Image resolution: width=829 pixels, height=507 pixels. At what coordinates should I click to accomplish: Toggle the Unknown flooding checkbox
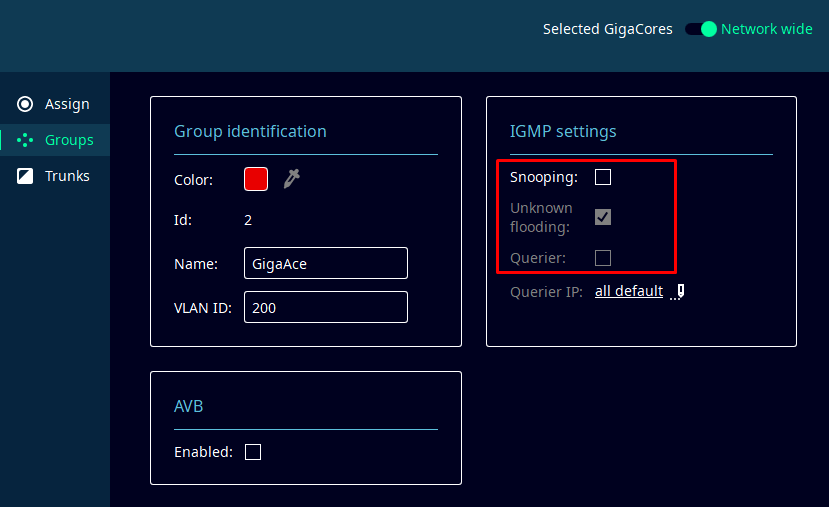click(x=603, y=217)
